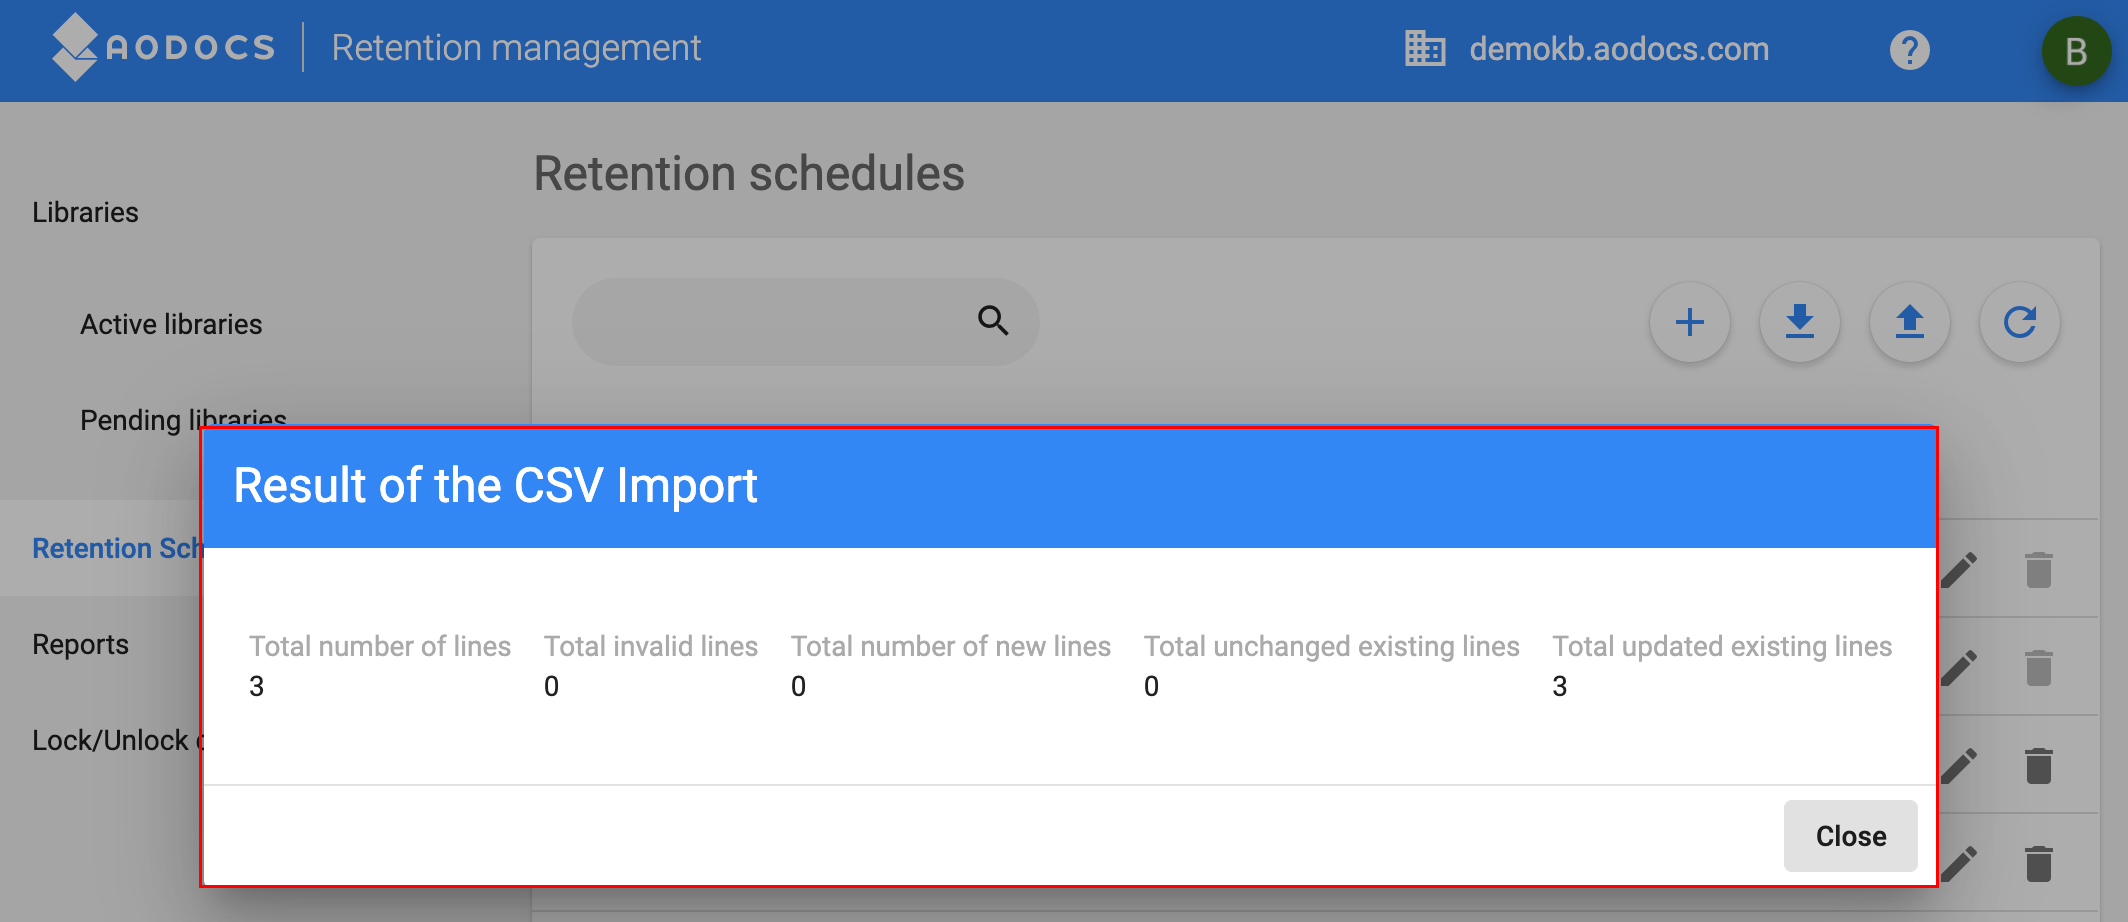Select Libraries section in sidebar
This screenshot has height=922, width=2128.
click(85, 212)
